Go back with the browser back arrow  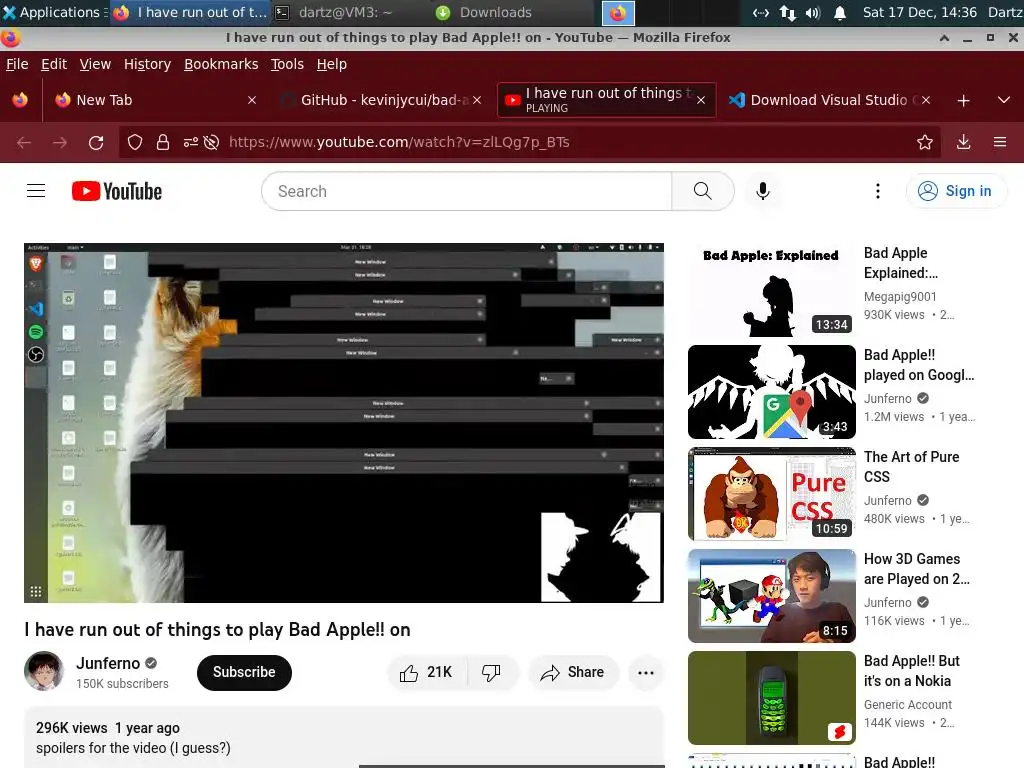pos(24,142)
